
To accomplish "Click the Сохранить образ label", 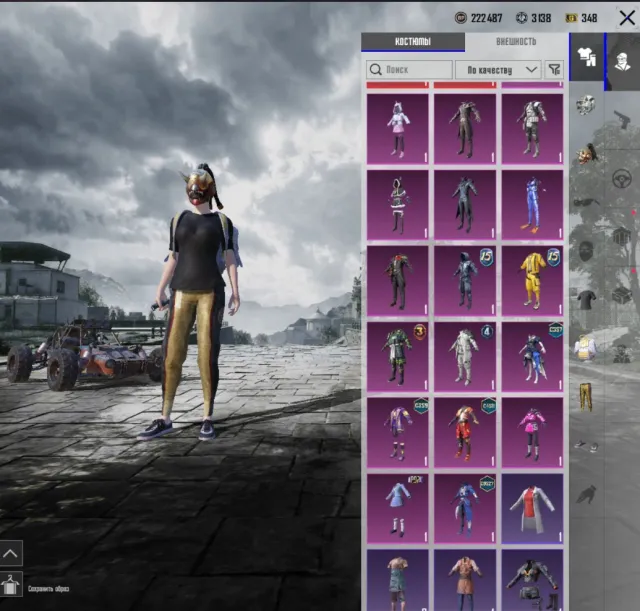I will pyautogui.click(x=49, y=589).
